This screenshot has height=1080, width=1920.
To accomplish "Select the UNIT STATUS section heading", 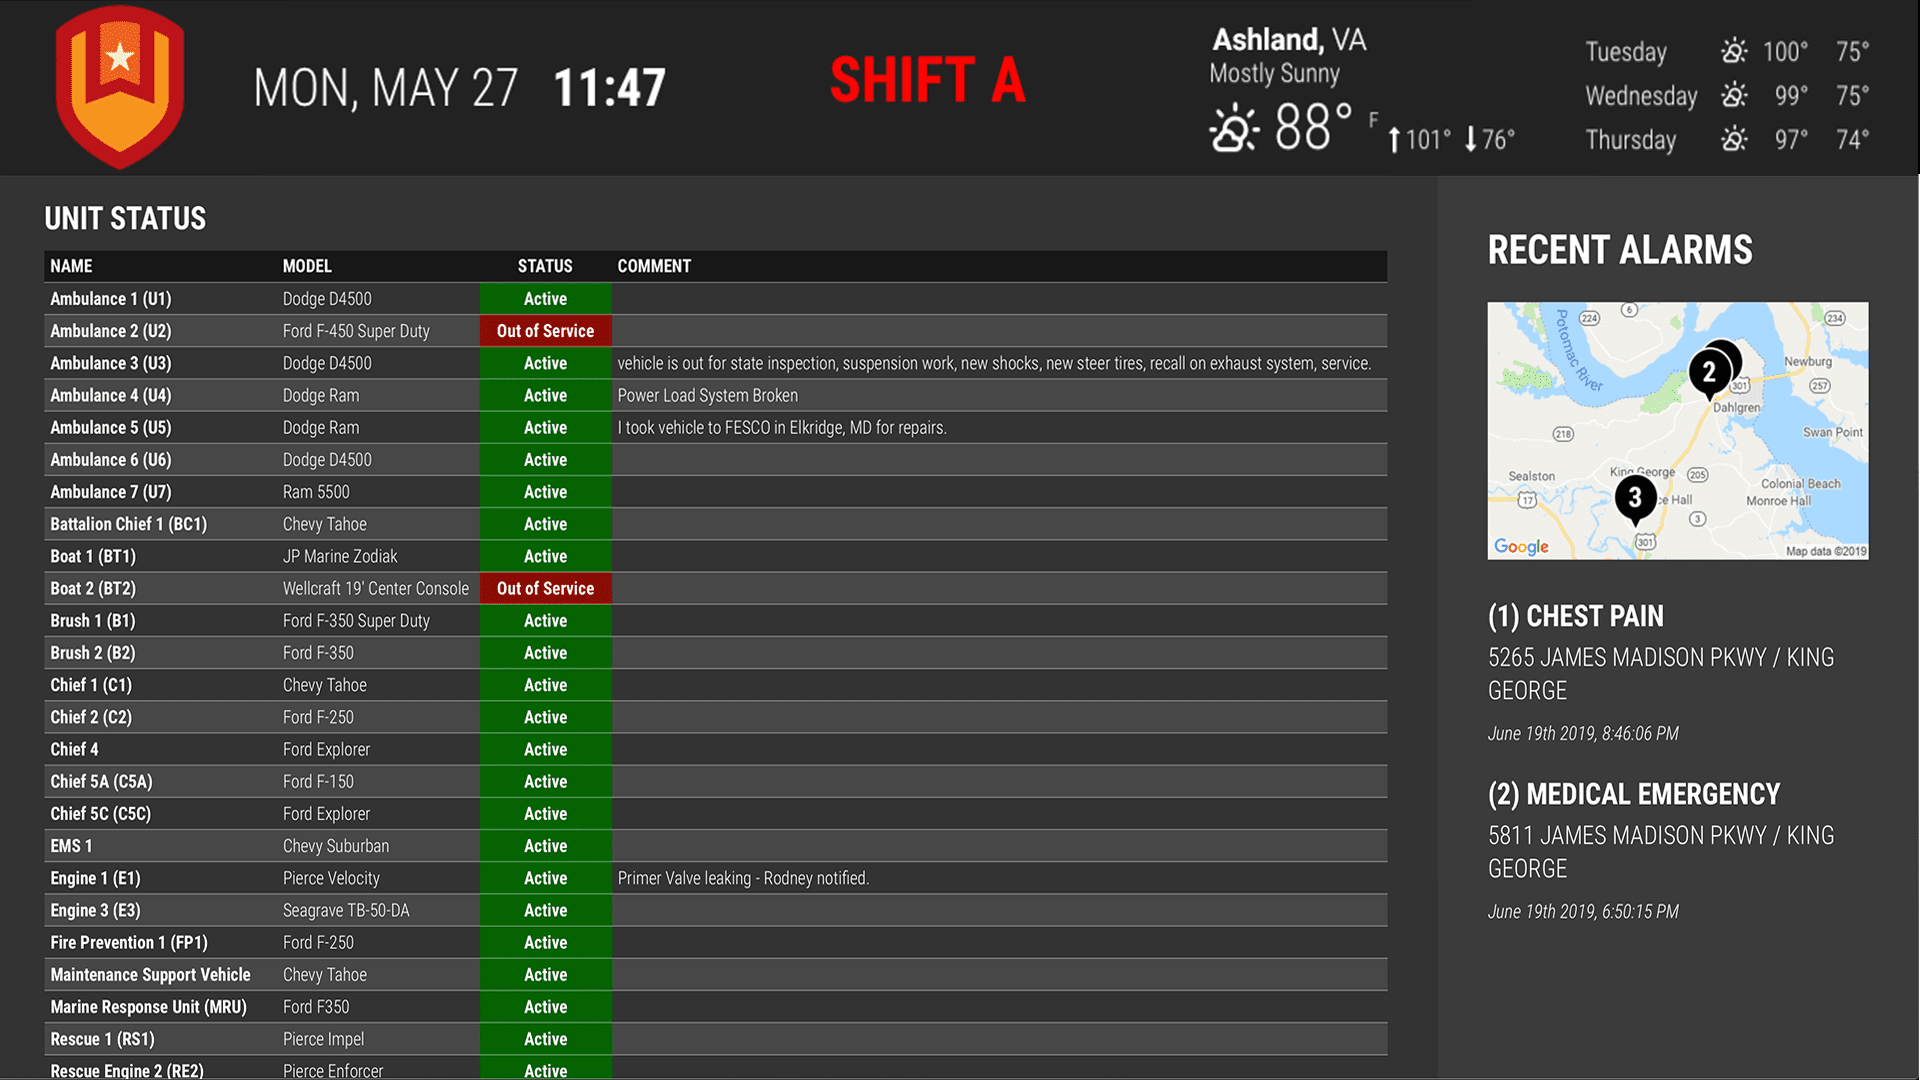I will 124,219.
